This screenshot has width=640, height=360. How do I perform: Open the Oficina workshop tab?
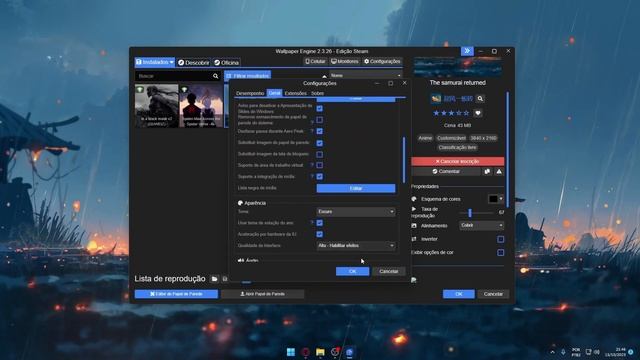(x=227, y=62)
